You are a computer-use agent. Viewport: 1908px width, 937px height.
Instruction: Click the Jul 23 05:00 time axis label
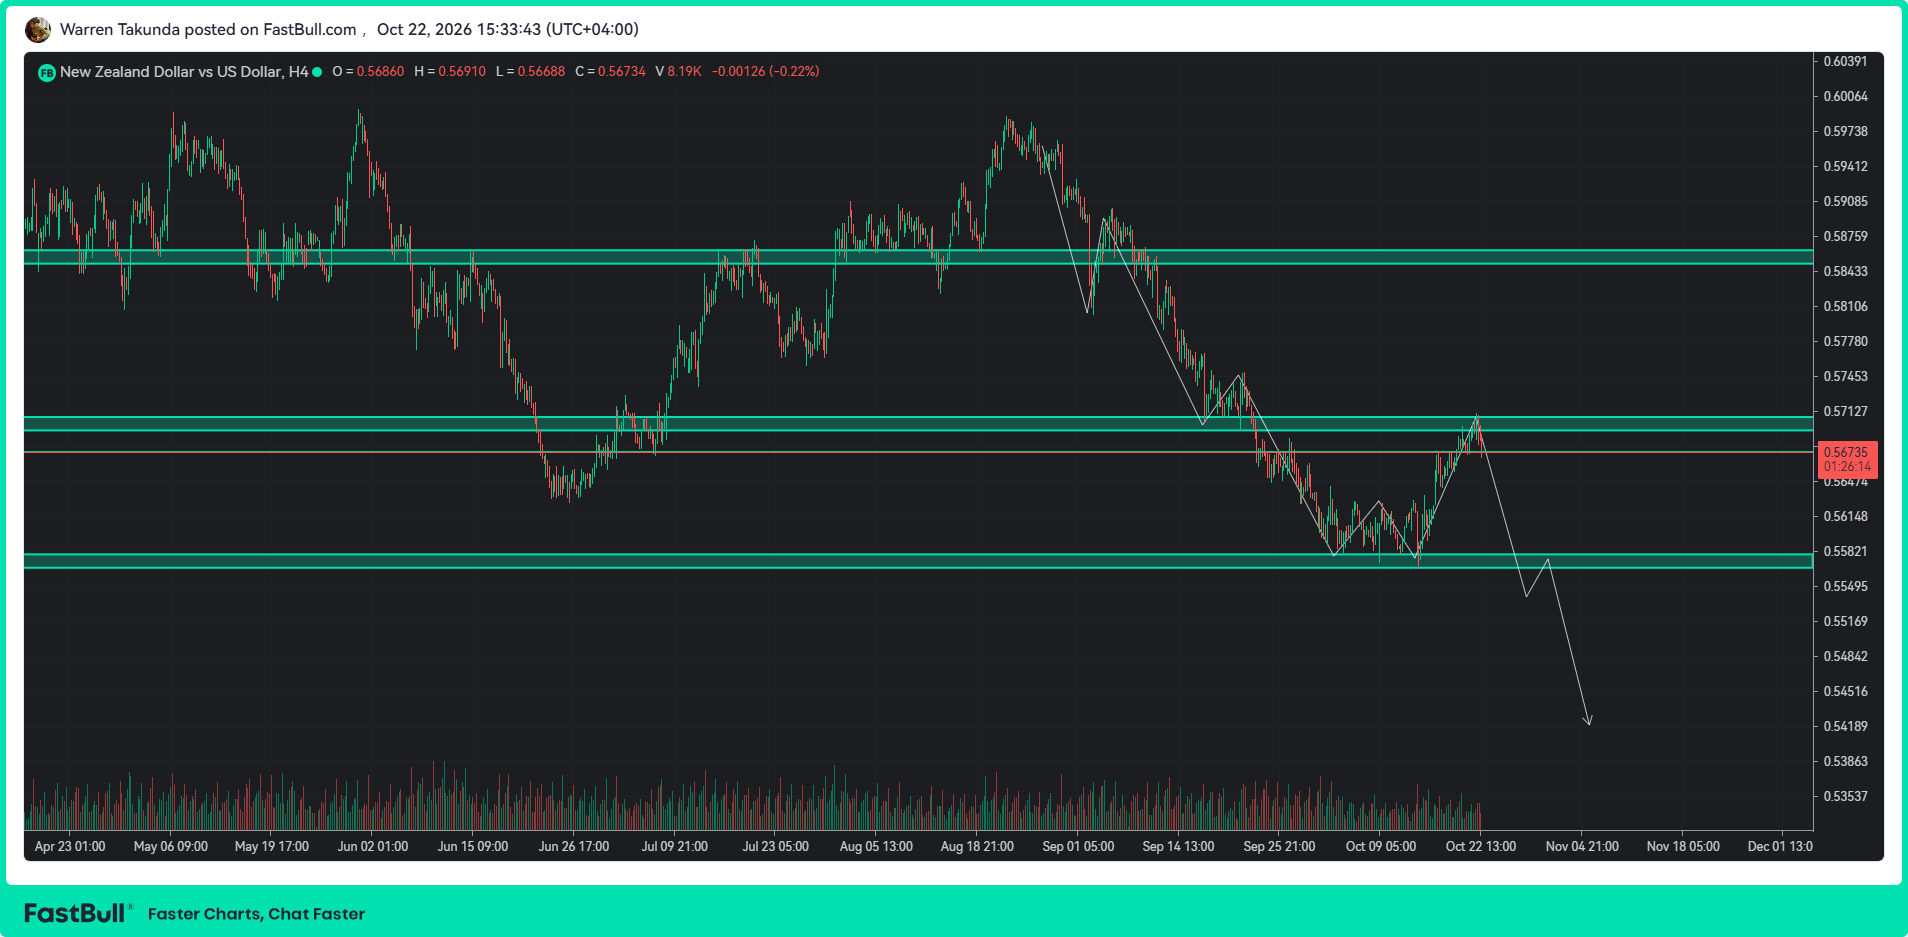[776, 846]
